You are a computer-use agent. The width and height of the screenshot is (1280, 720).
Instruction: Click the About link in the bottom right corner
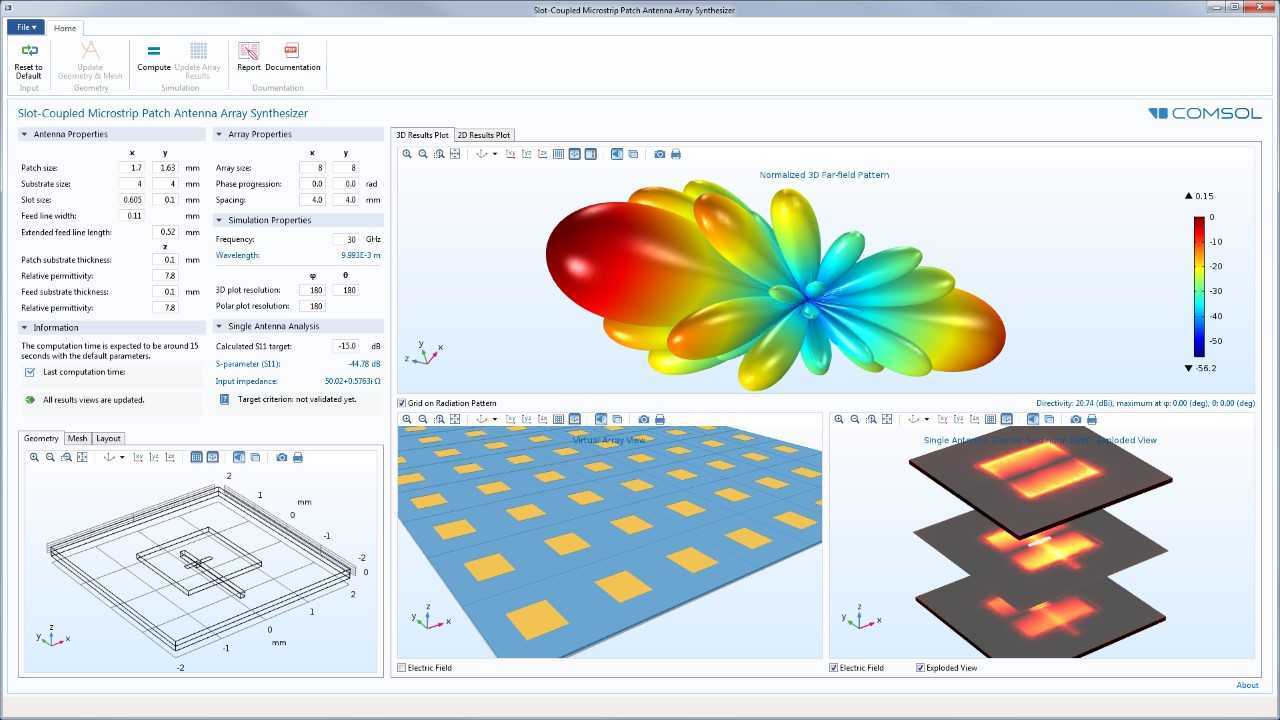coord(1247,685)
